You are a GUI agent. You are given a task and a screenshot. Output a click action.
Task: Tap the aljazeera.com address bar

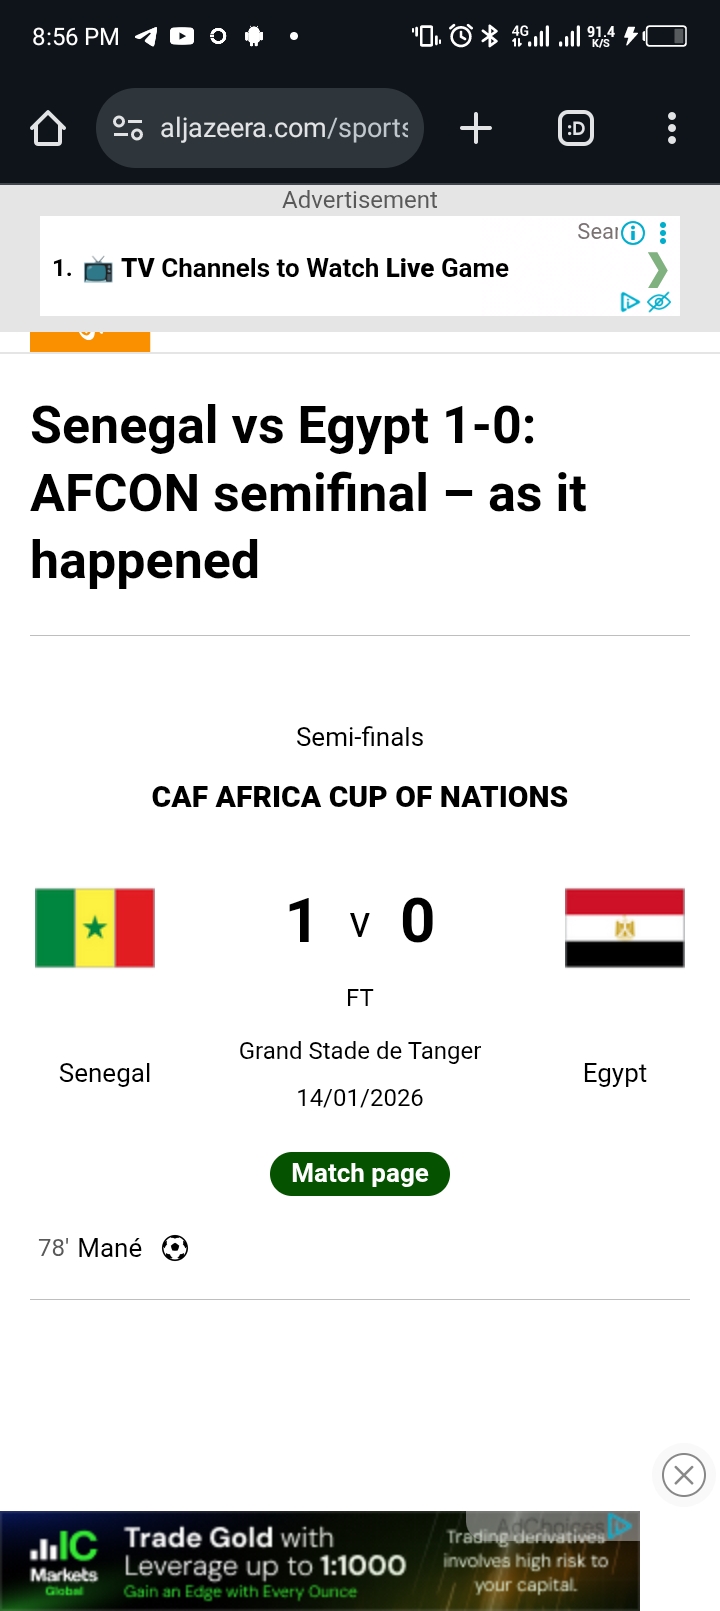tap(285, 128)
